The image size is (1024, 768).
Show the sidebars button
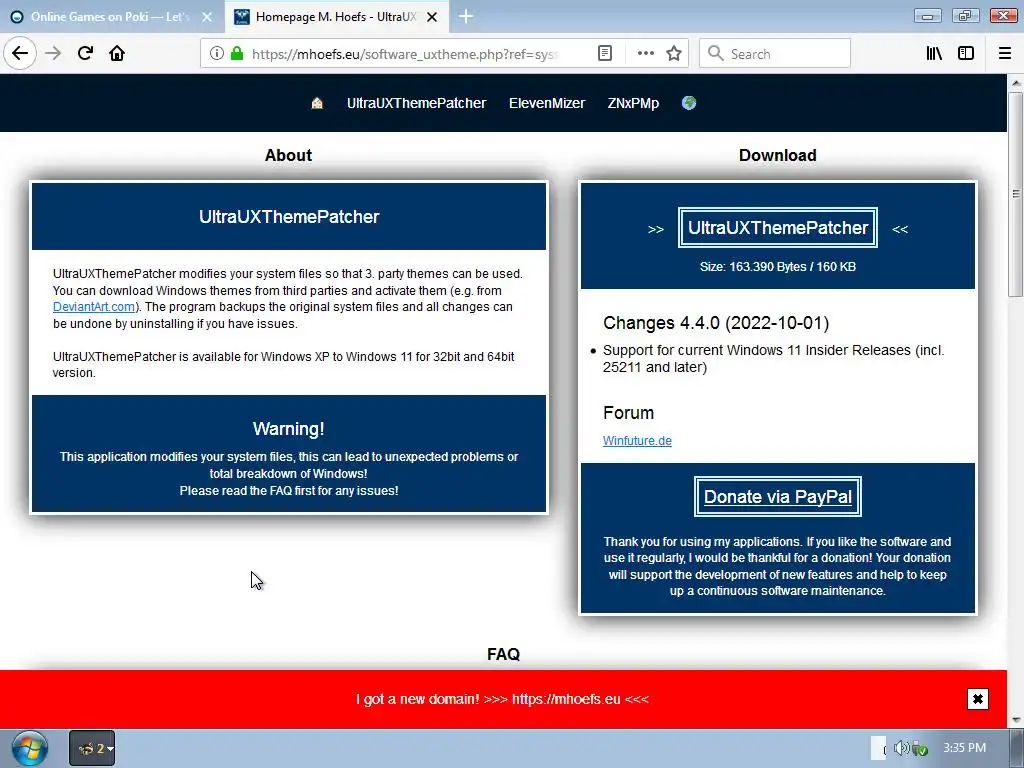coord(966,54)
